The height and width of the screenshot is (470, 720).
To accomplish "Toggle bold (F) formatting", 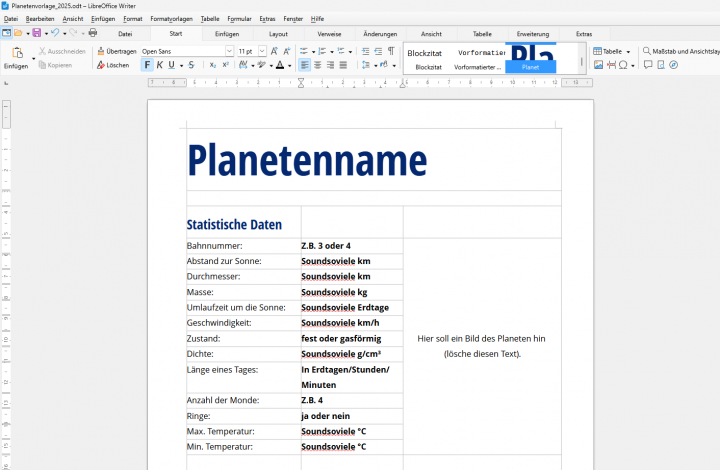I will pyautogui.click(x=147, y=65).
